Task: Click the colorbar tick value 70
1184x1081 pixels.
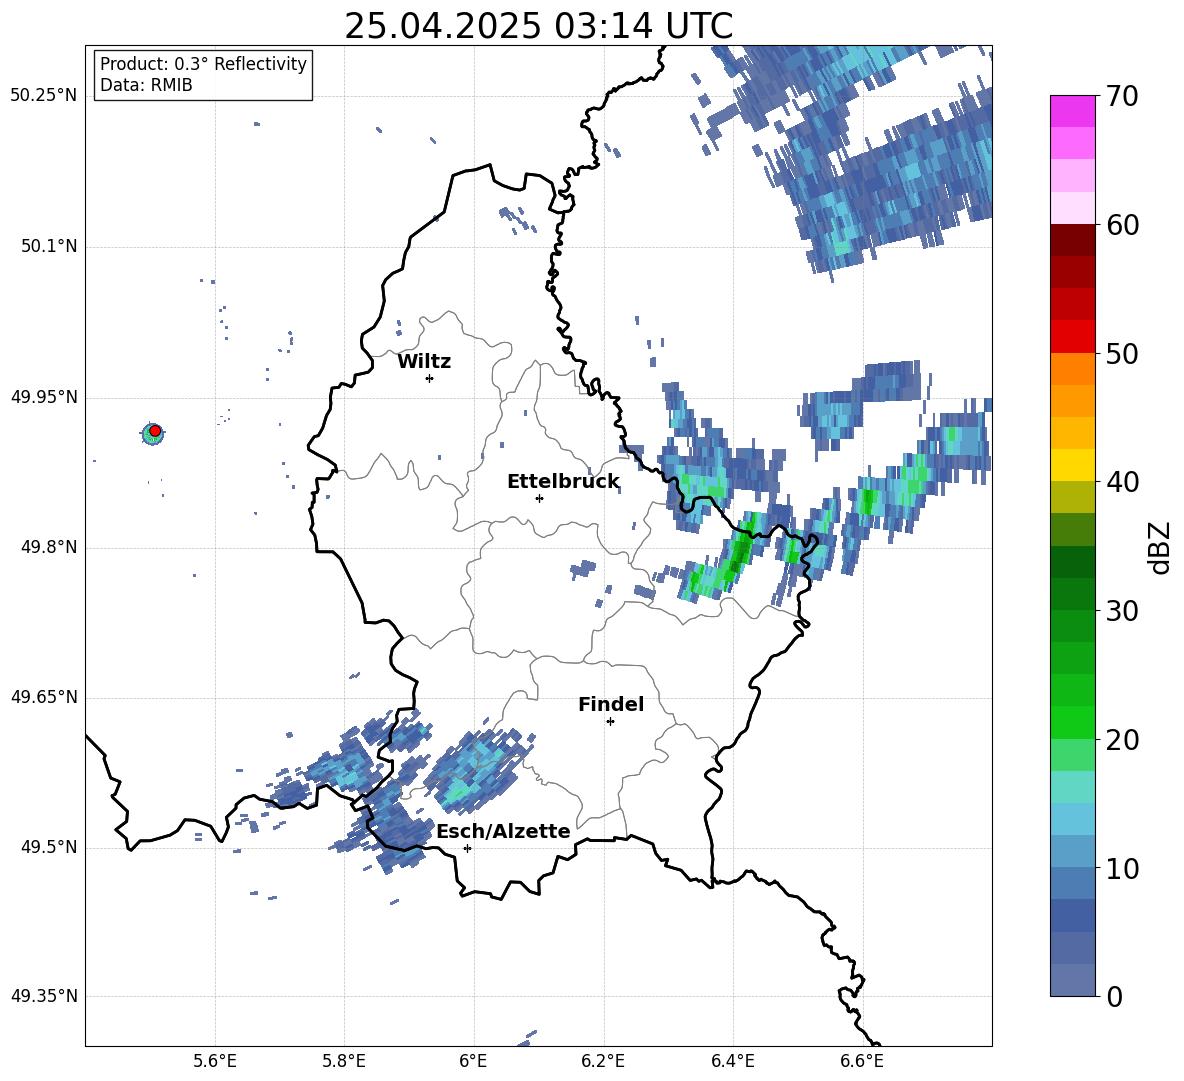Action: (x=1122, y=97)
